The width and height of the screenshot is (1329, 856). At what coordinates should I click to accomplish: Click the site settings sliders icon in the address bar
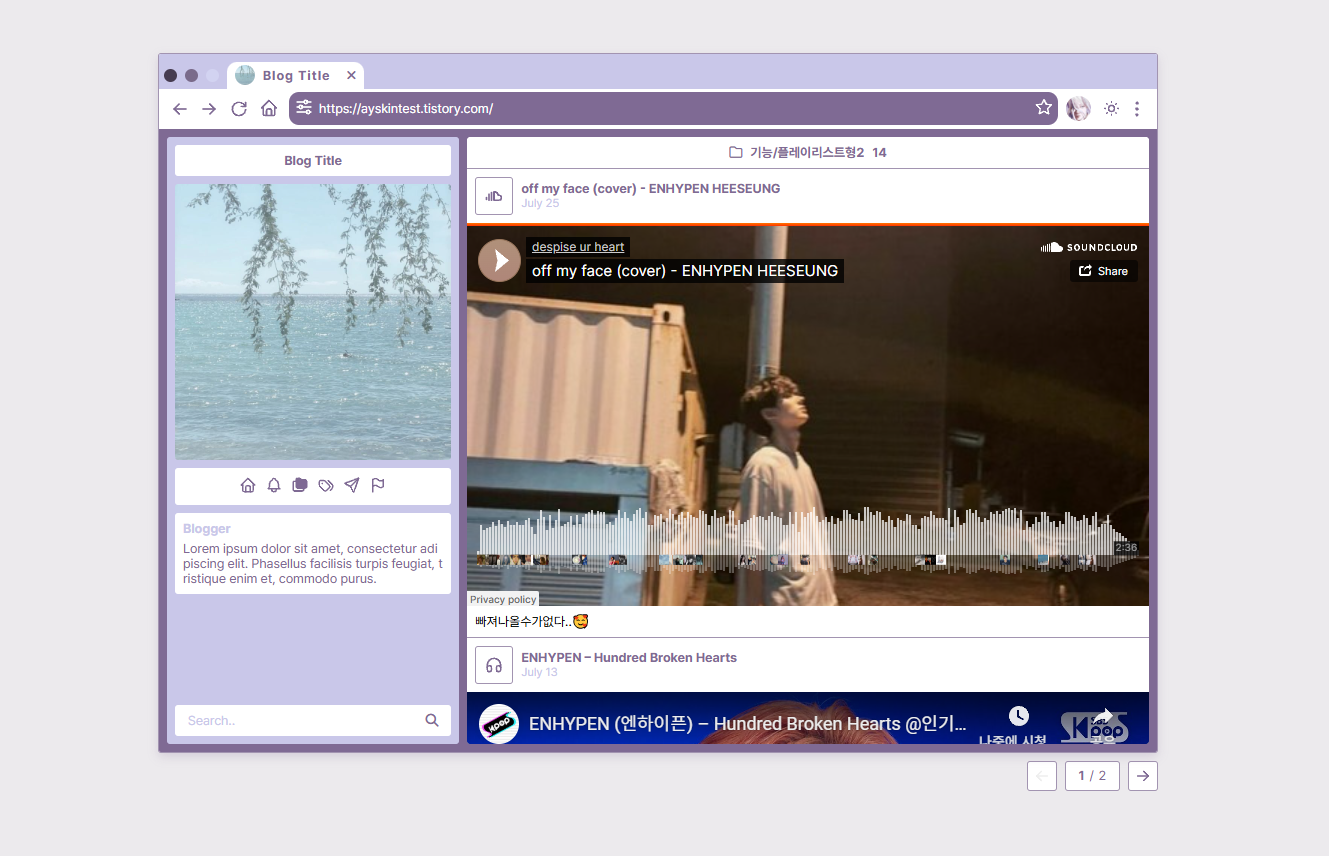[304, 108]
